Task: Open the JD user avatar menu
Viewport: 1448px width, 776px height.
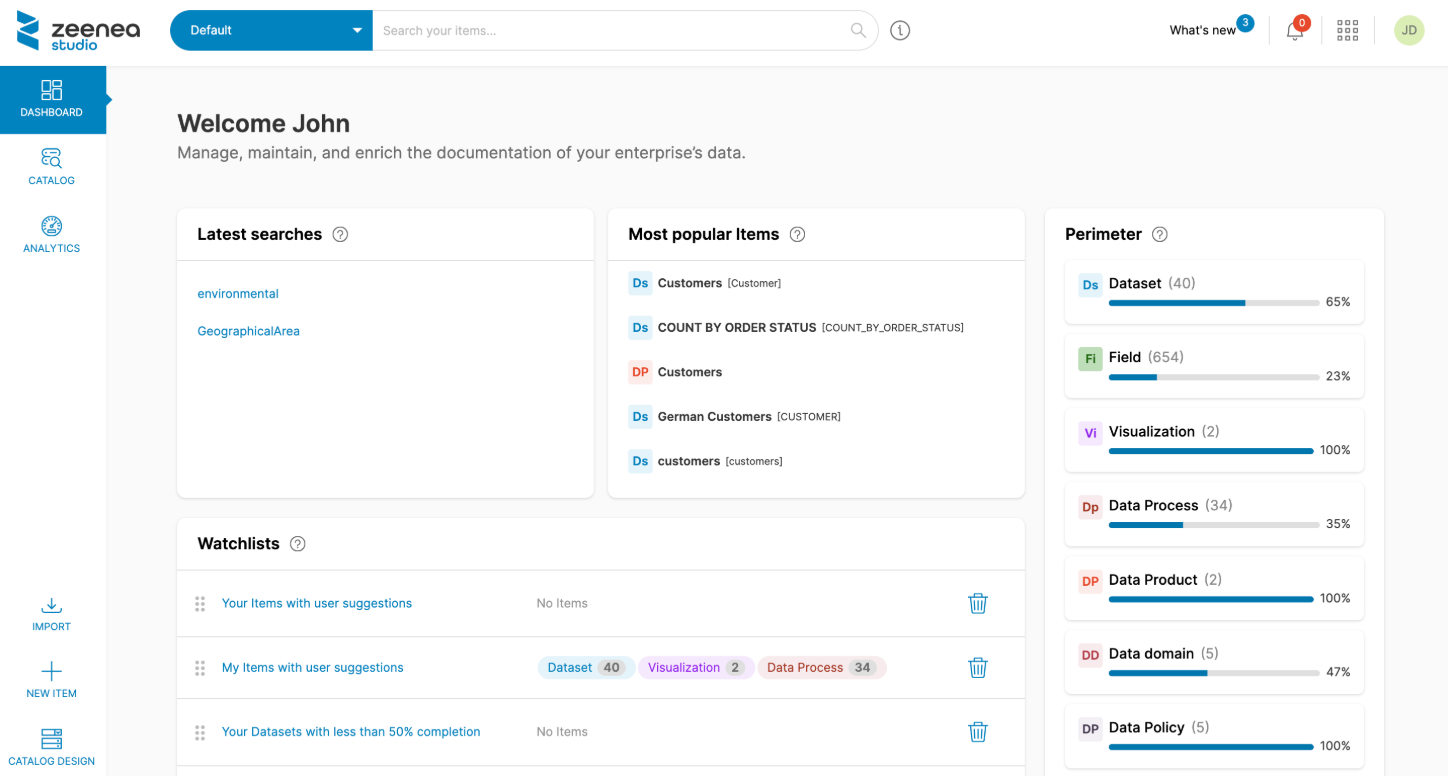Action: point(1408,31)
